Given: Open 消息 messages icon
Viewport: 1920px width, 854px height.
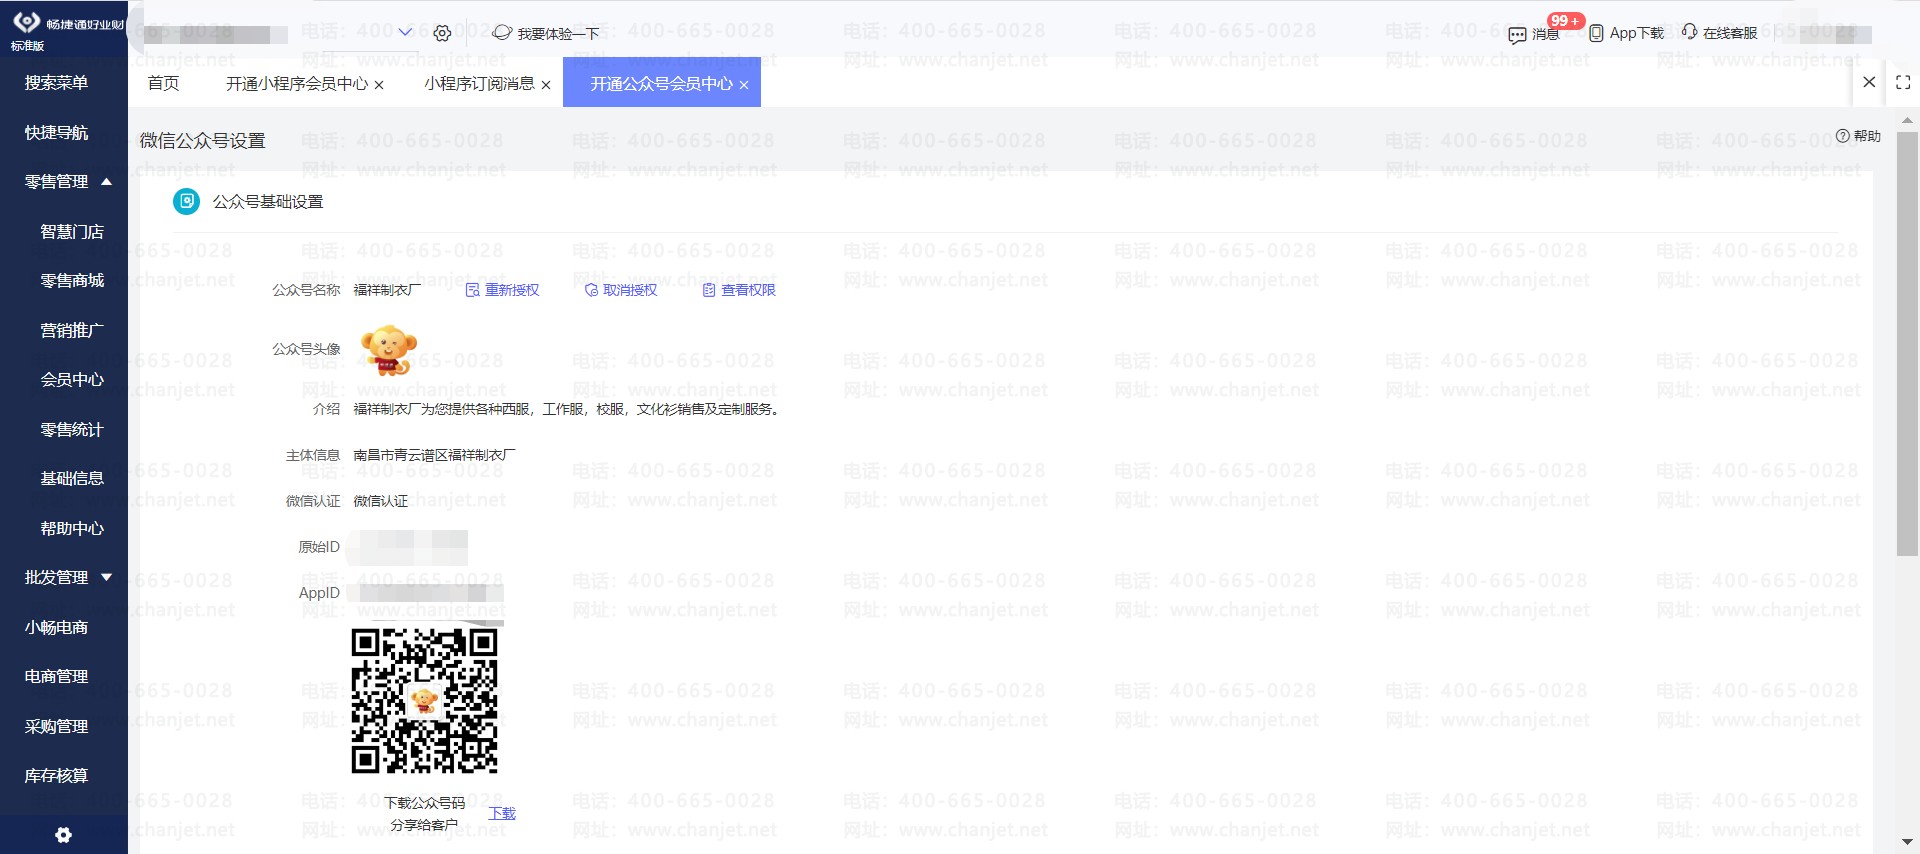Looking at the screenshot, I should pyautogui.click(x=1517, y=35).
